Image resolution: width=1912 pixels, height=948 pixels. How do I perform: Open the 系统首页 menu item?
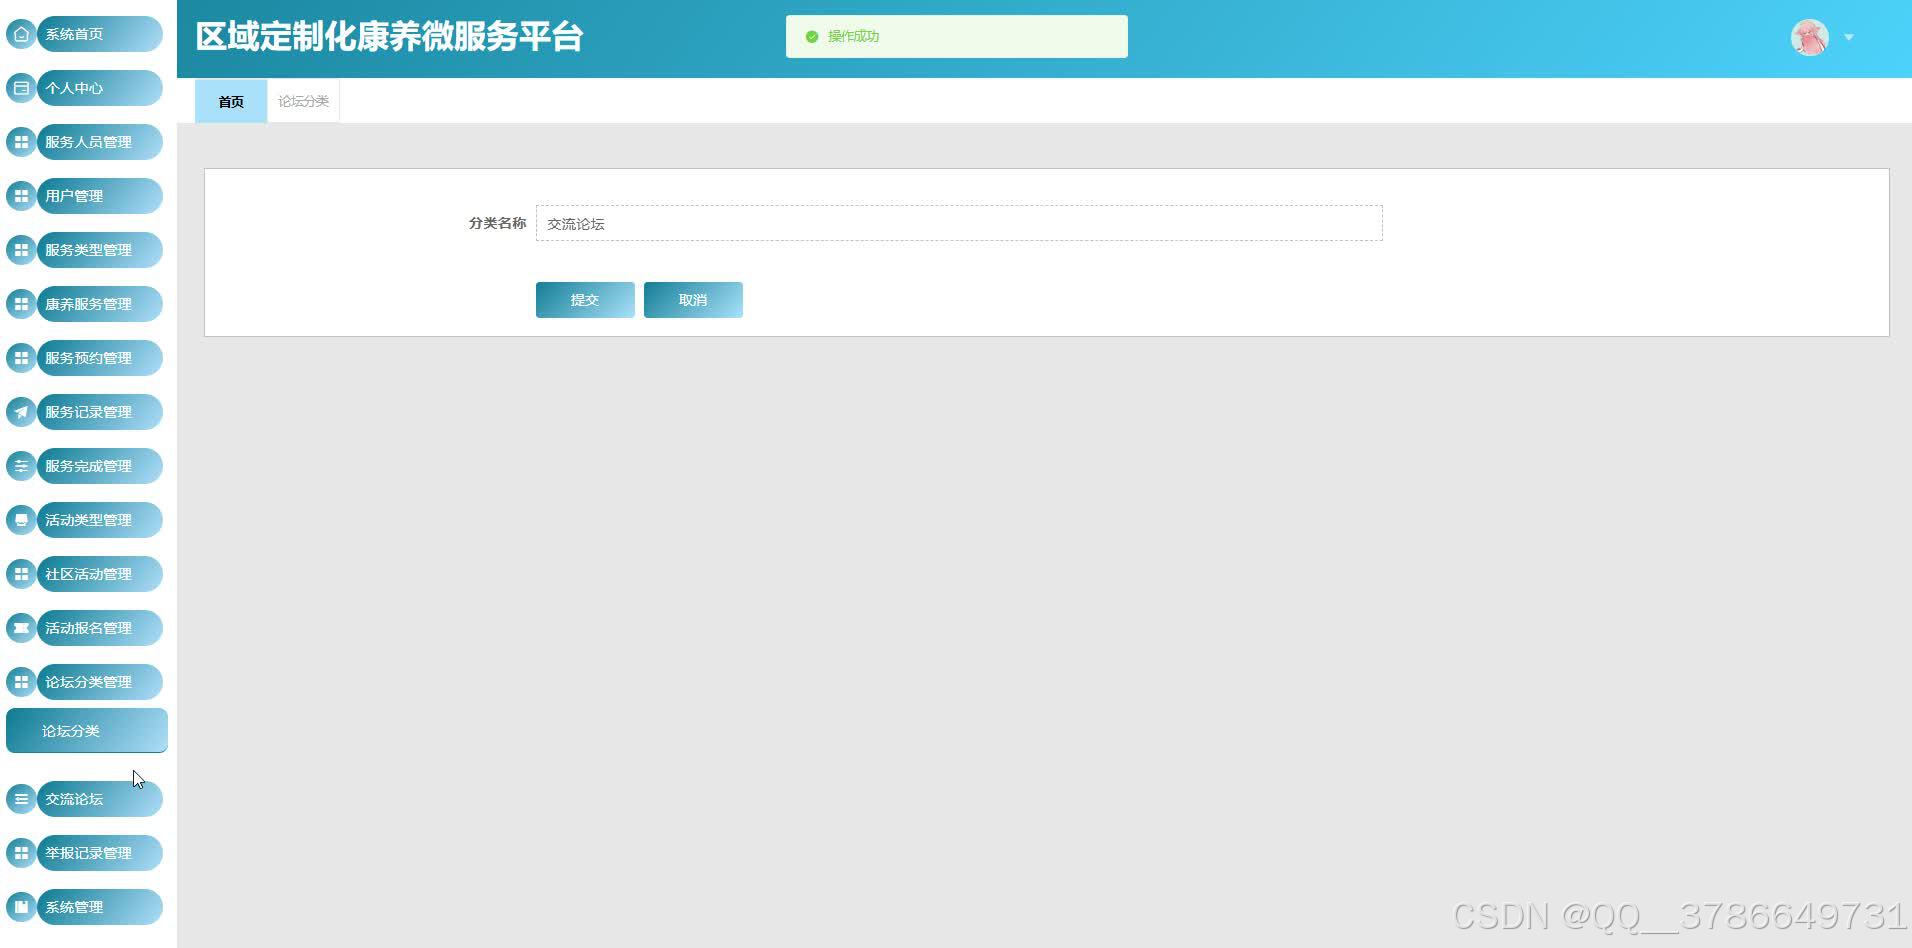pos(99,34)
